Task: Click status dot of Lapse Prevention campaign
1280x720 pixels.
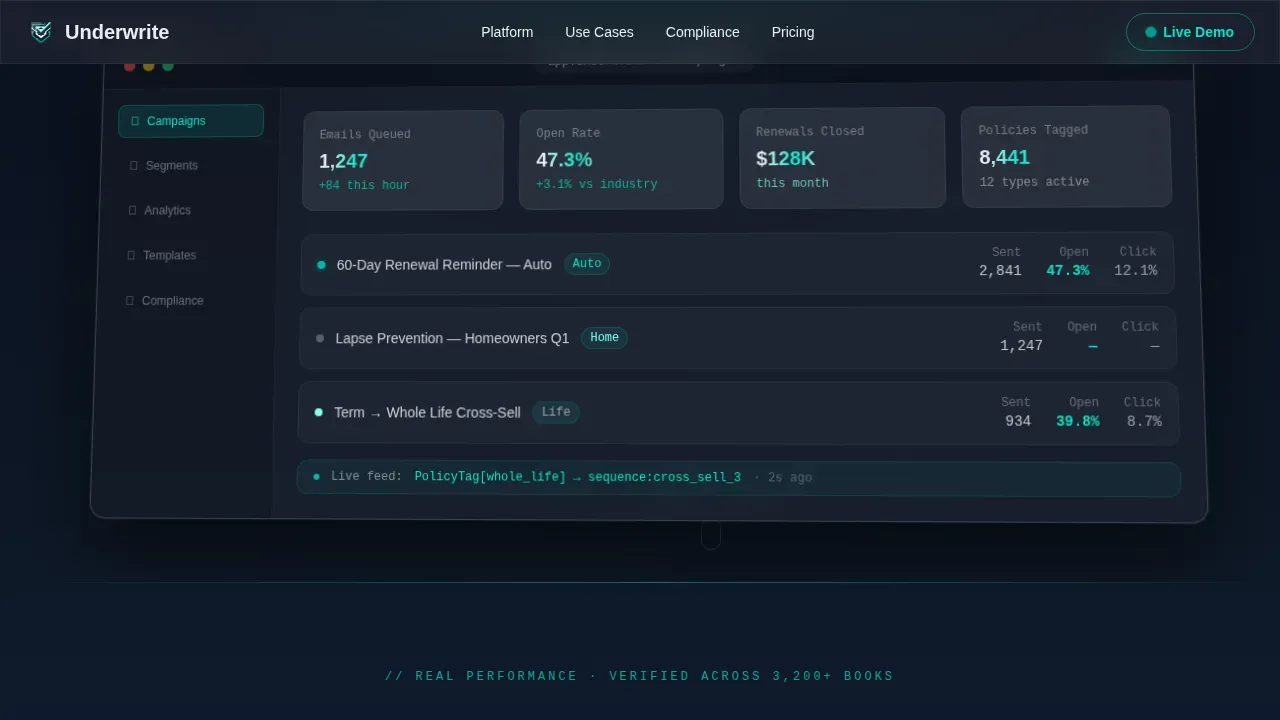Action: click(x=320, y=339)
